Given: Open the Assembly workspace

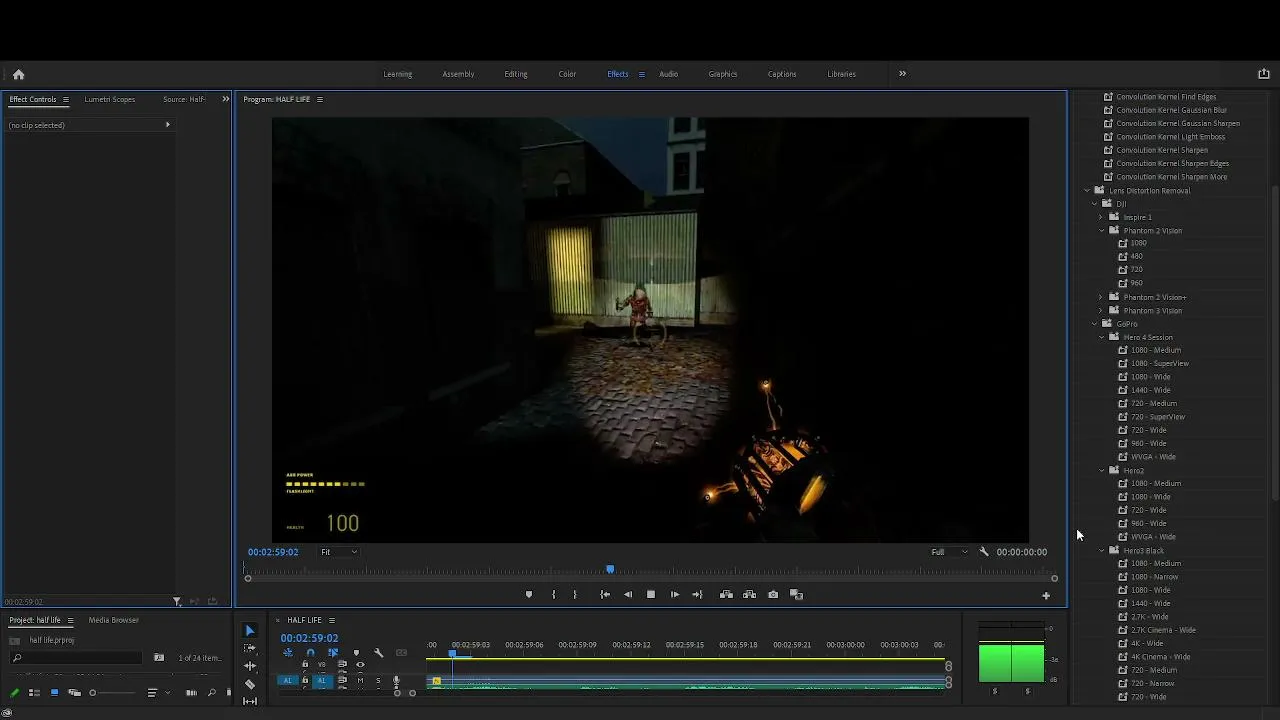Looking at the screenshot, I should click(x=458, y=74).
